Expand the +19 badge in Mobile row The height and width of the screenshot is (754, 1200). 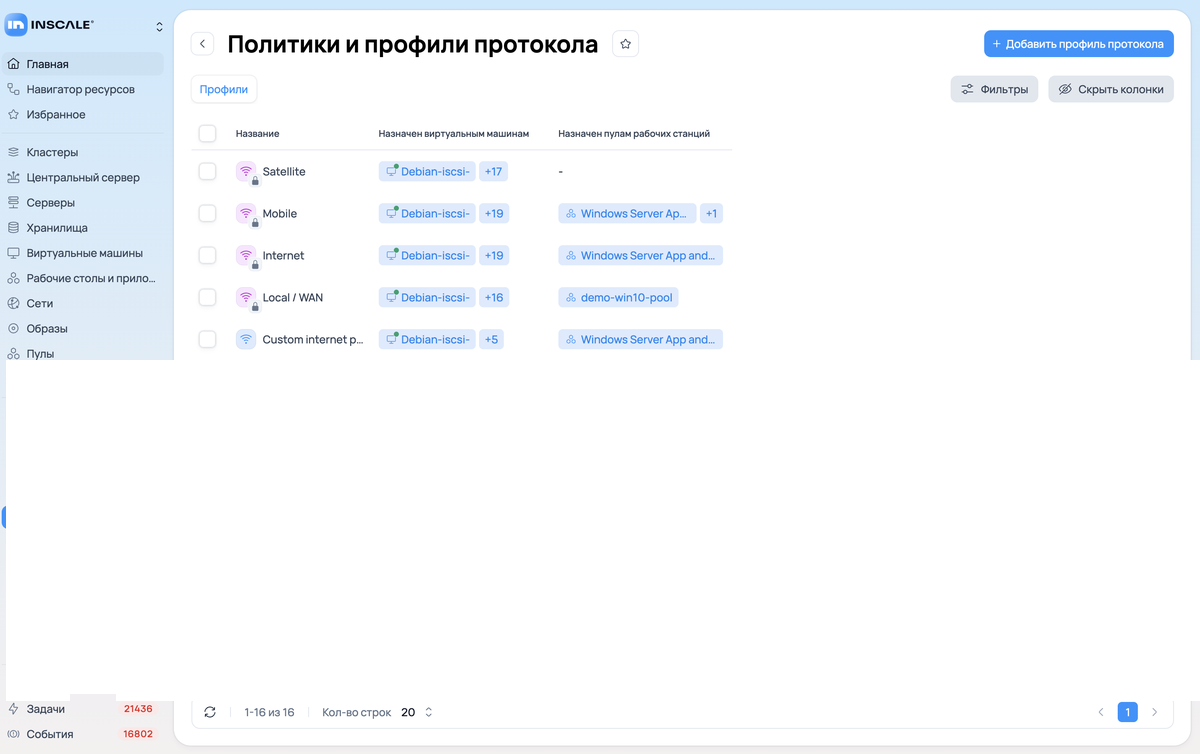pyautogui.click(x=494, y=214)
